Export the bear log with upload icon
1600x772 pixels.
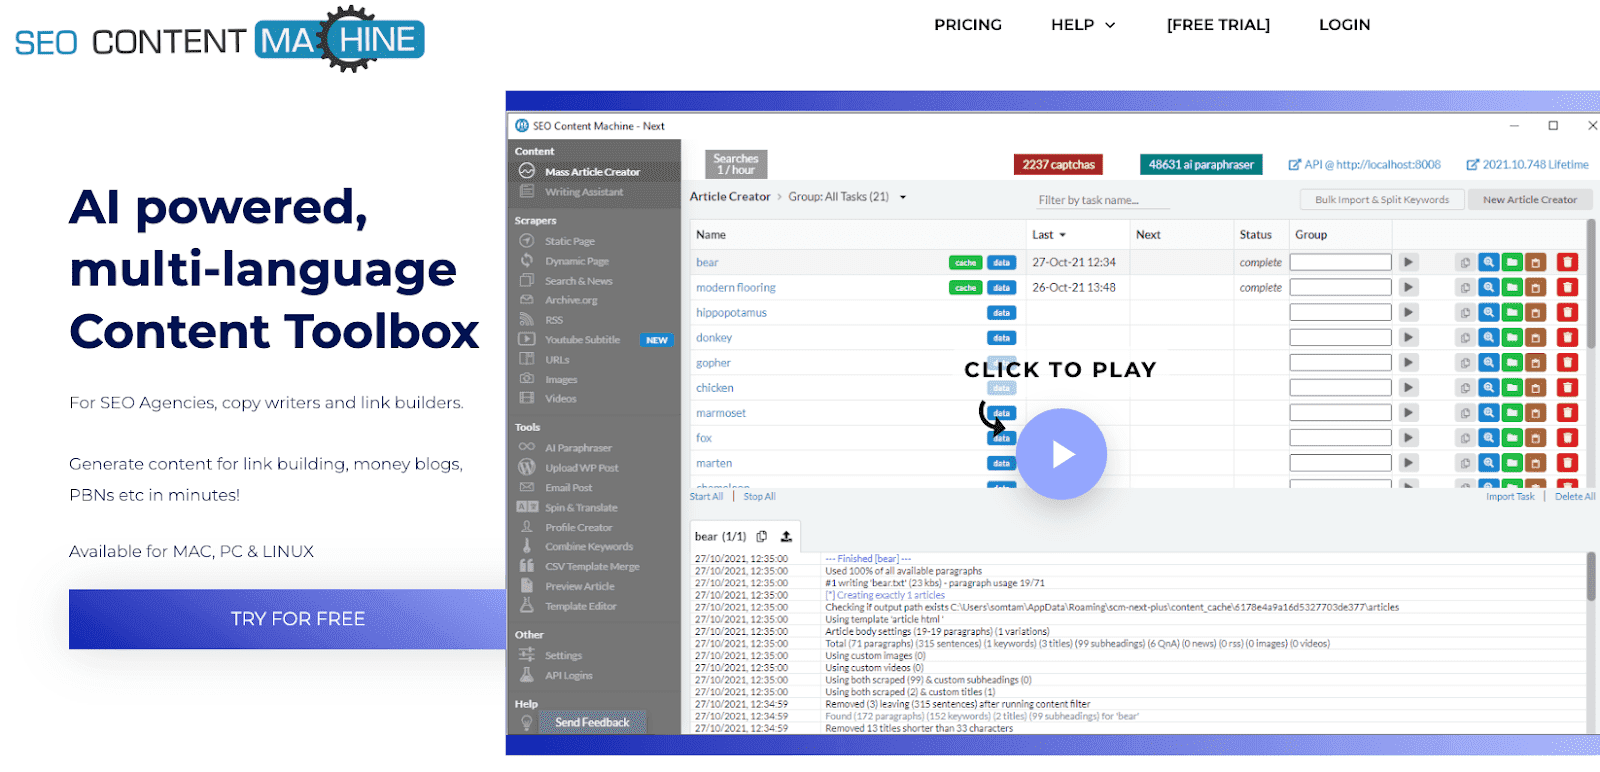tap(786, 536)
